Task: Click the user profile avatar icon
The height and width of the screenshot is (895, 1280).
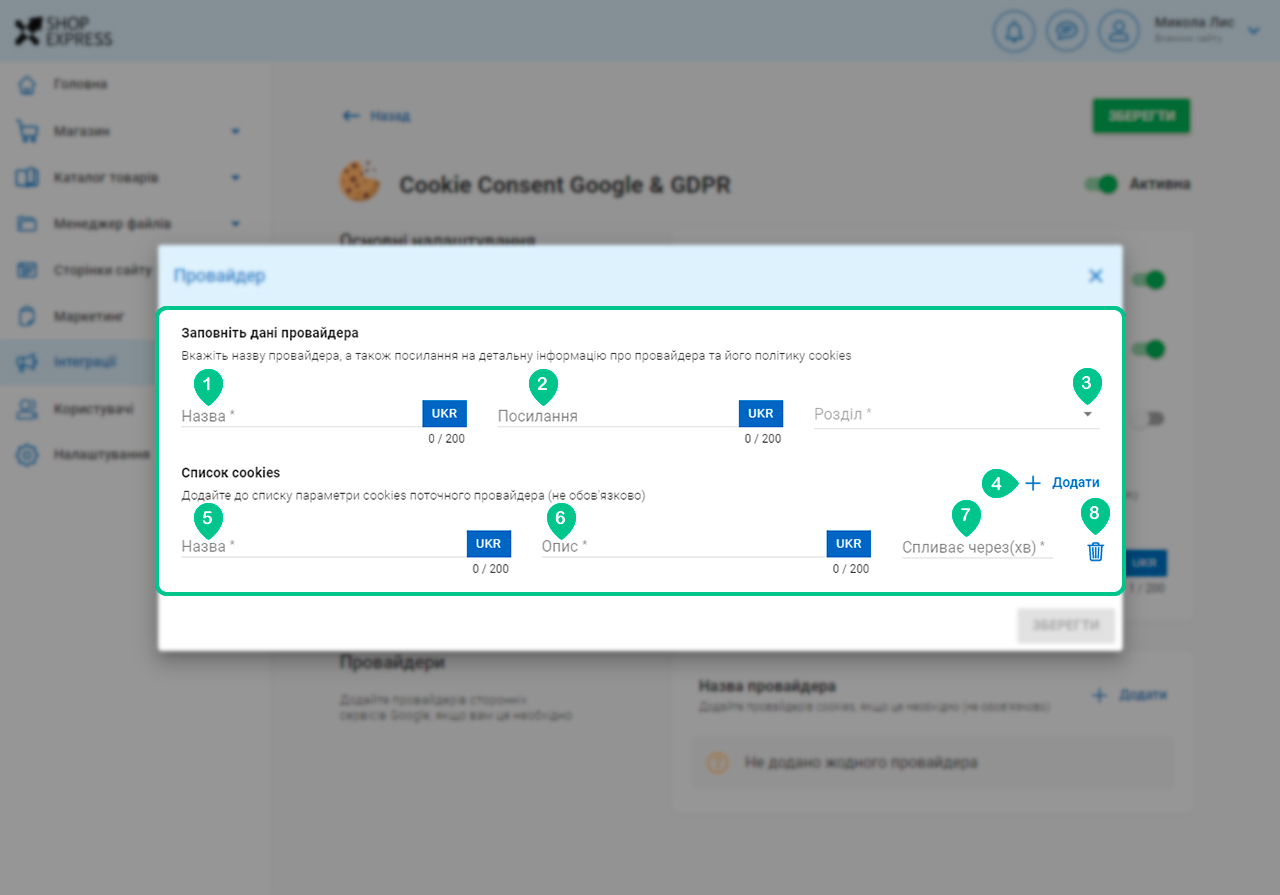Action: coord(1119,31)
